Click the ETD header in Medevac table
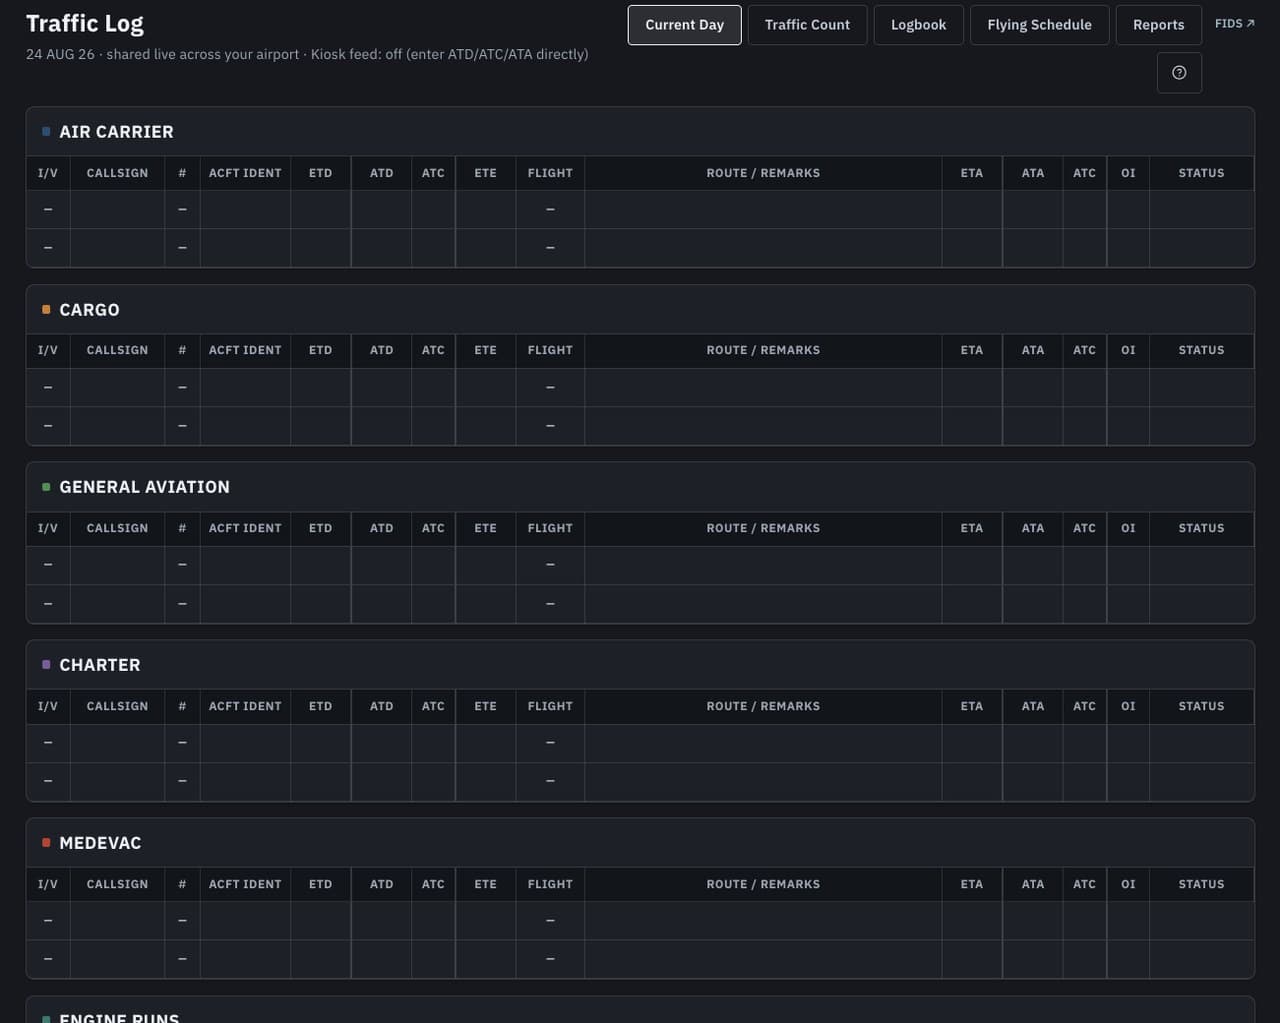 pos(320,884)
